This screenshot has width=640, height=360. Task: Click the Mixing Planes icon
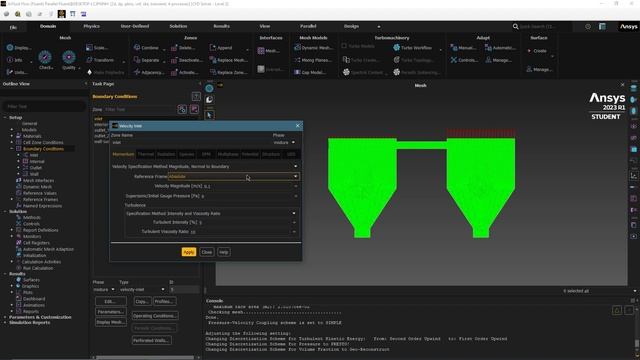point(298,60)
